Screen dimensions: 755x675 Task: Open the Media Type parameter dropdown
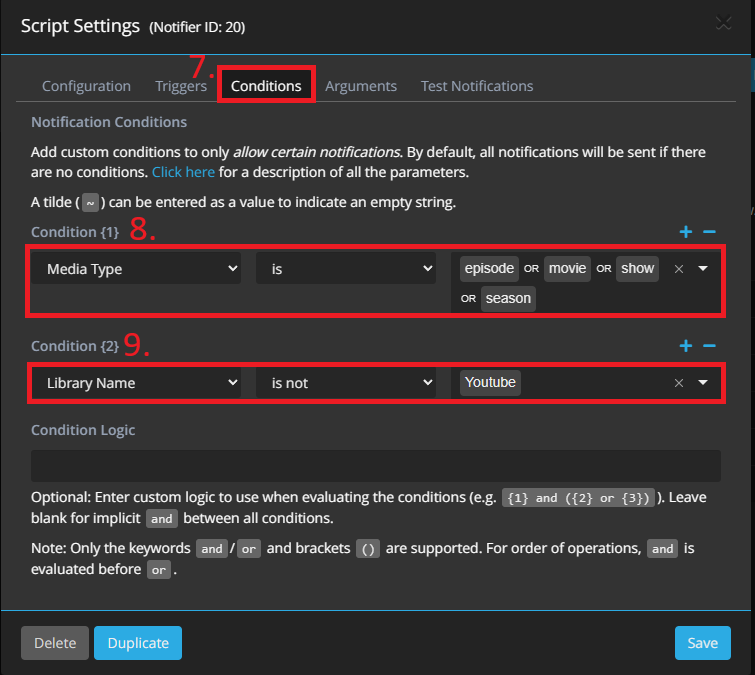136,269
